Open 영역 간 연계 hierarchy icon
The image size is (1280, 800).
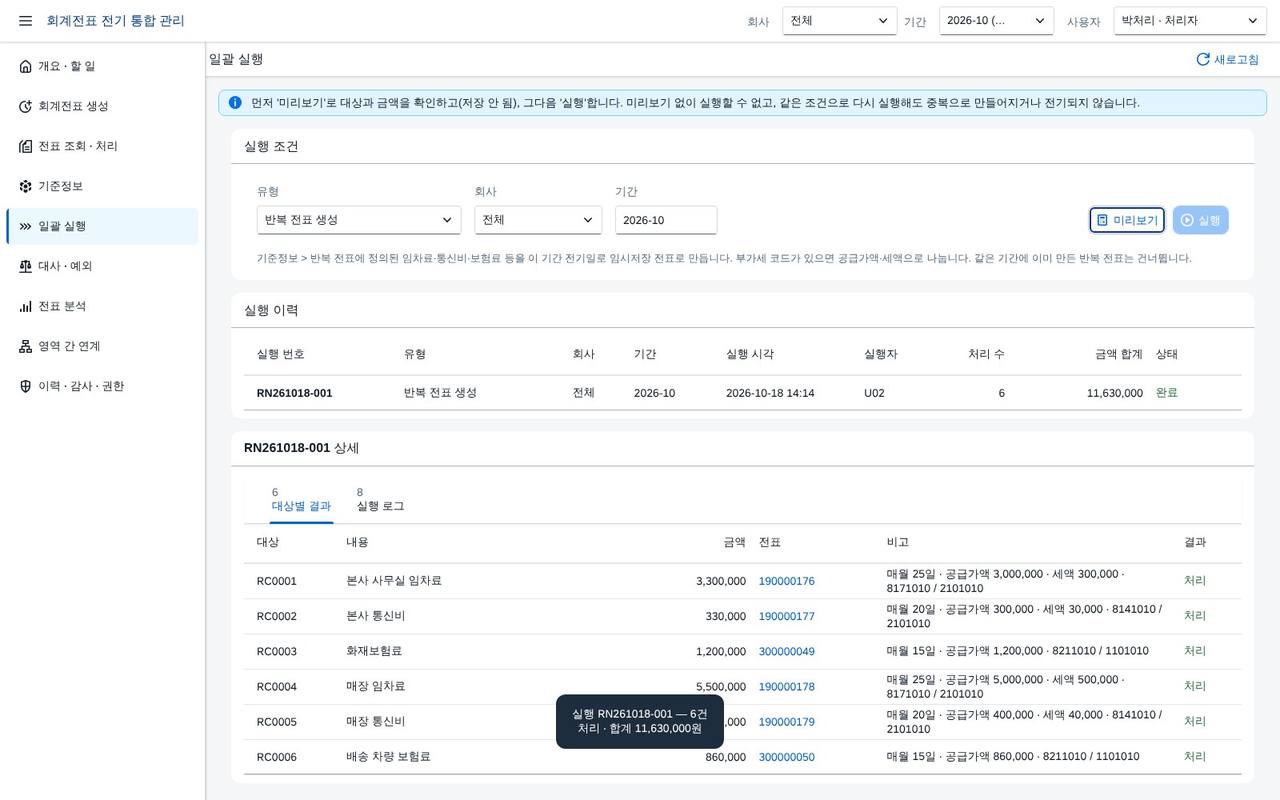[x=26, y=346]
